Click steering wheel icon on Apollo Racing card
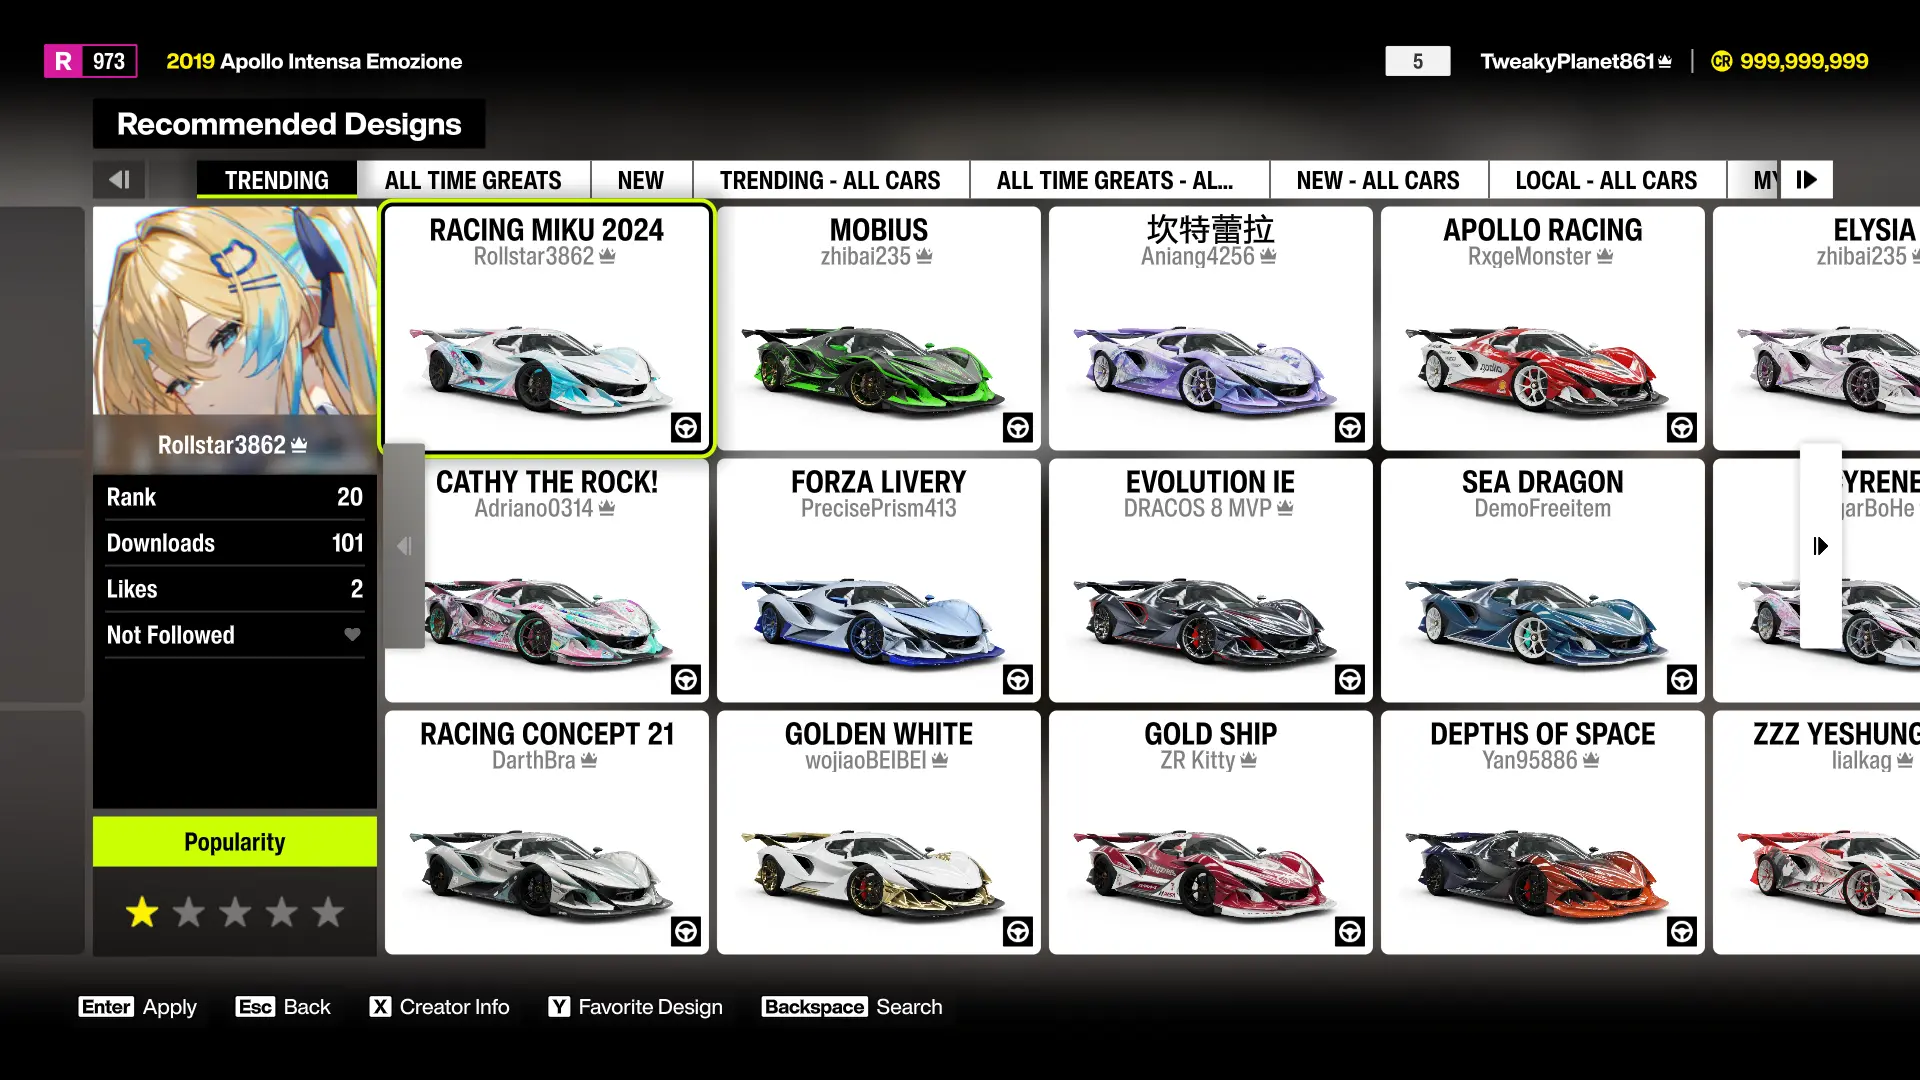 pyautogui.click(x=1682, y=428)
